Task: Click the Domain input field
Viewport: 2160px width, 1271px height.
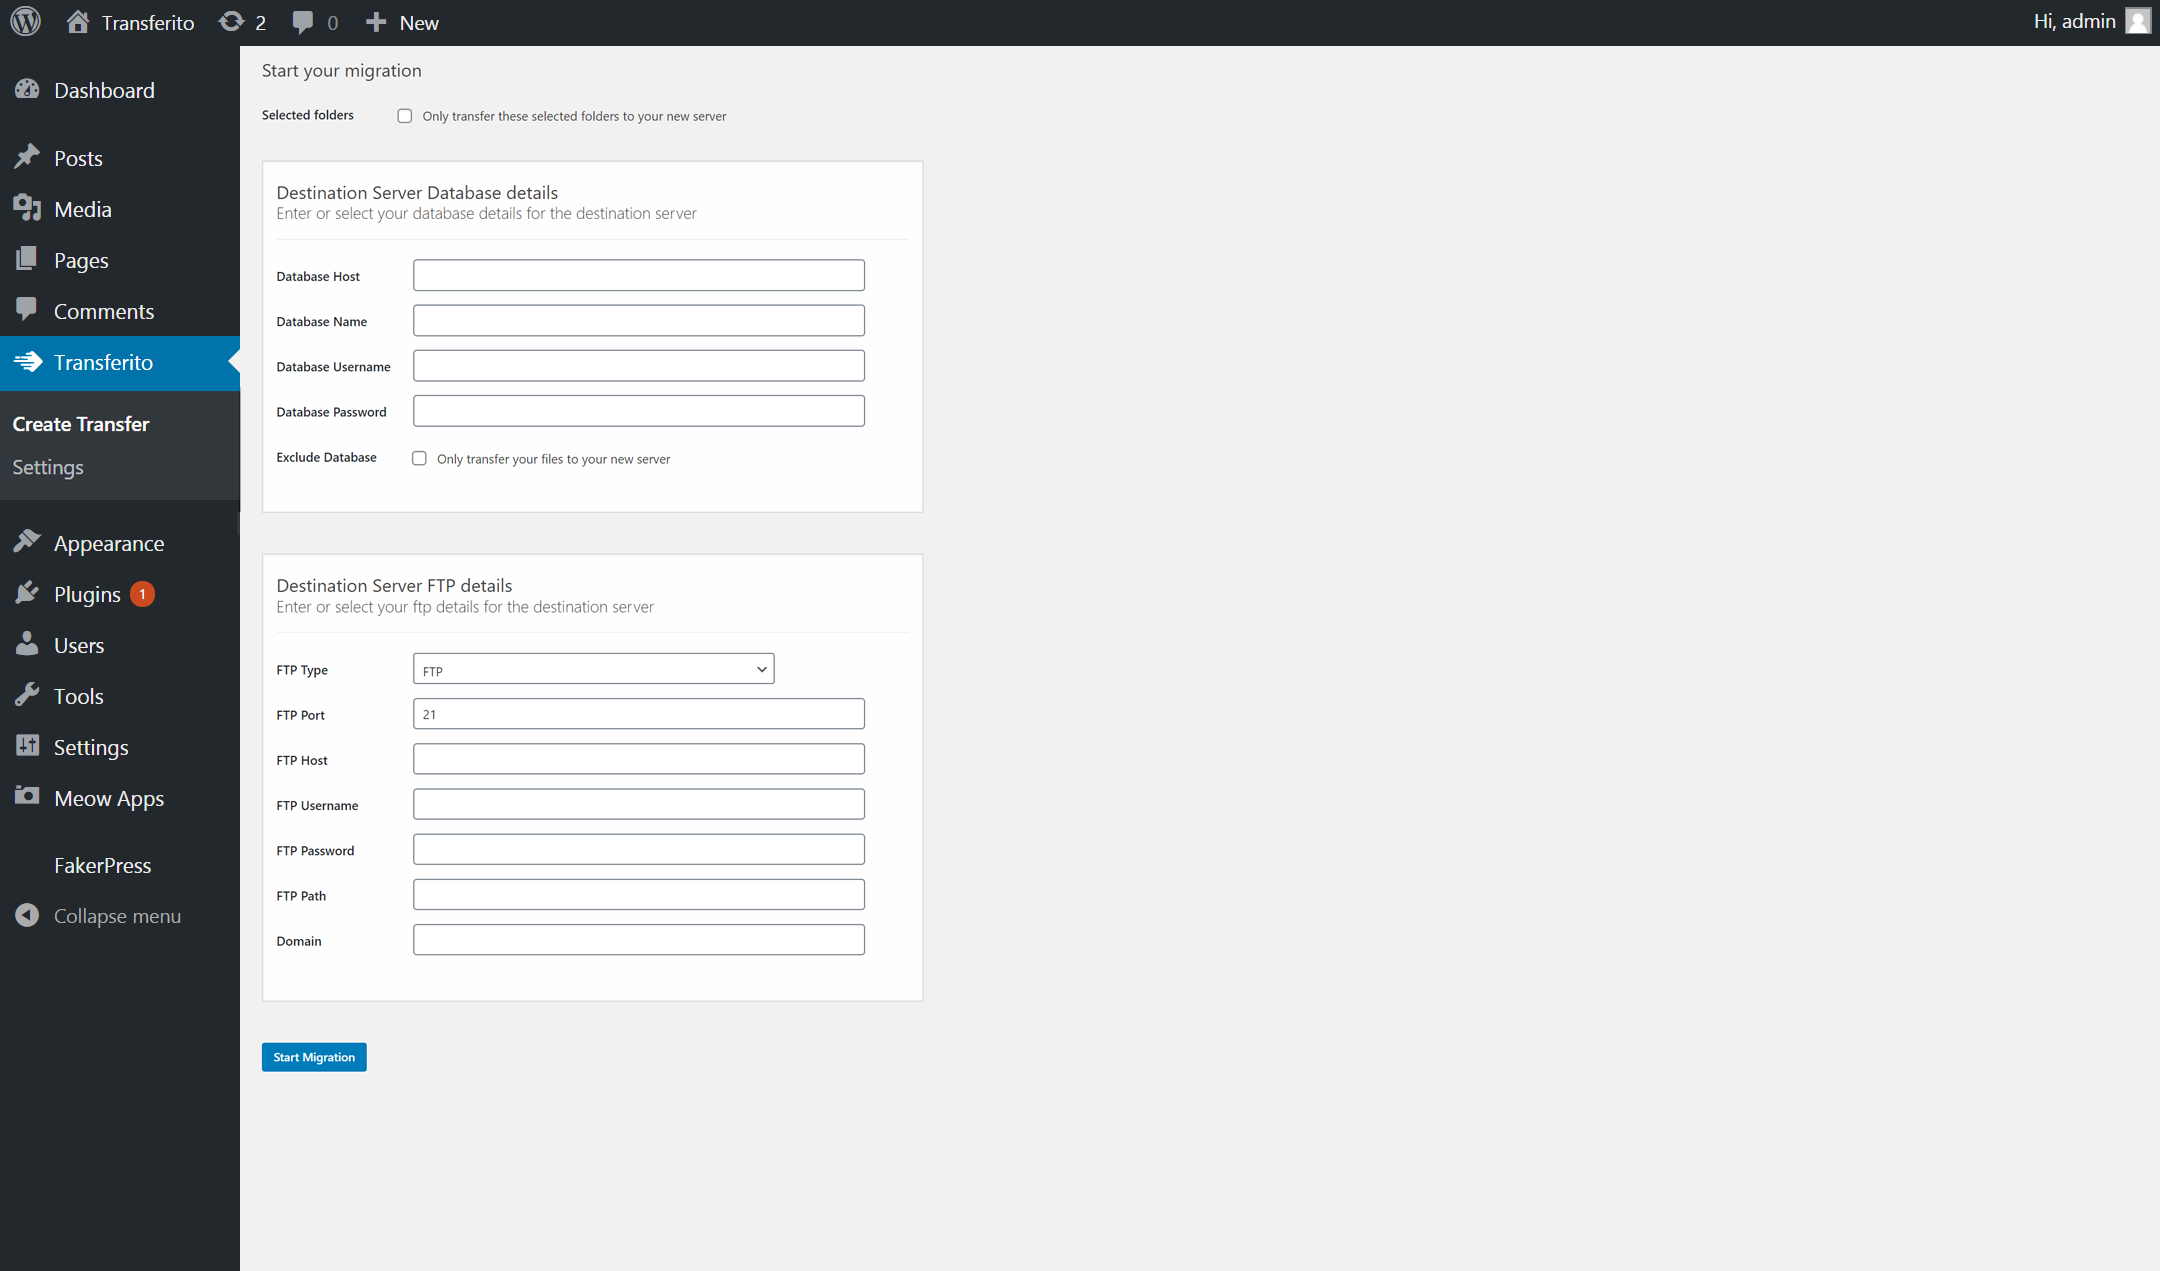Action: click(x=638, y=940)
